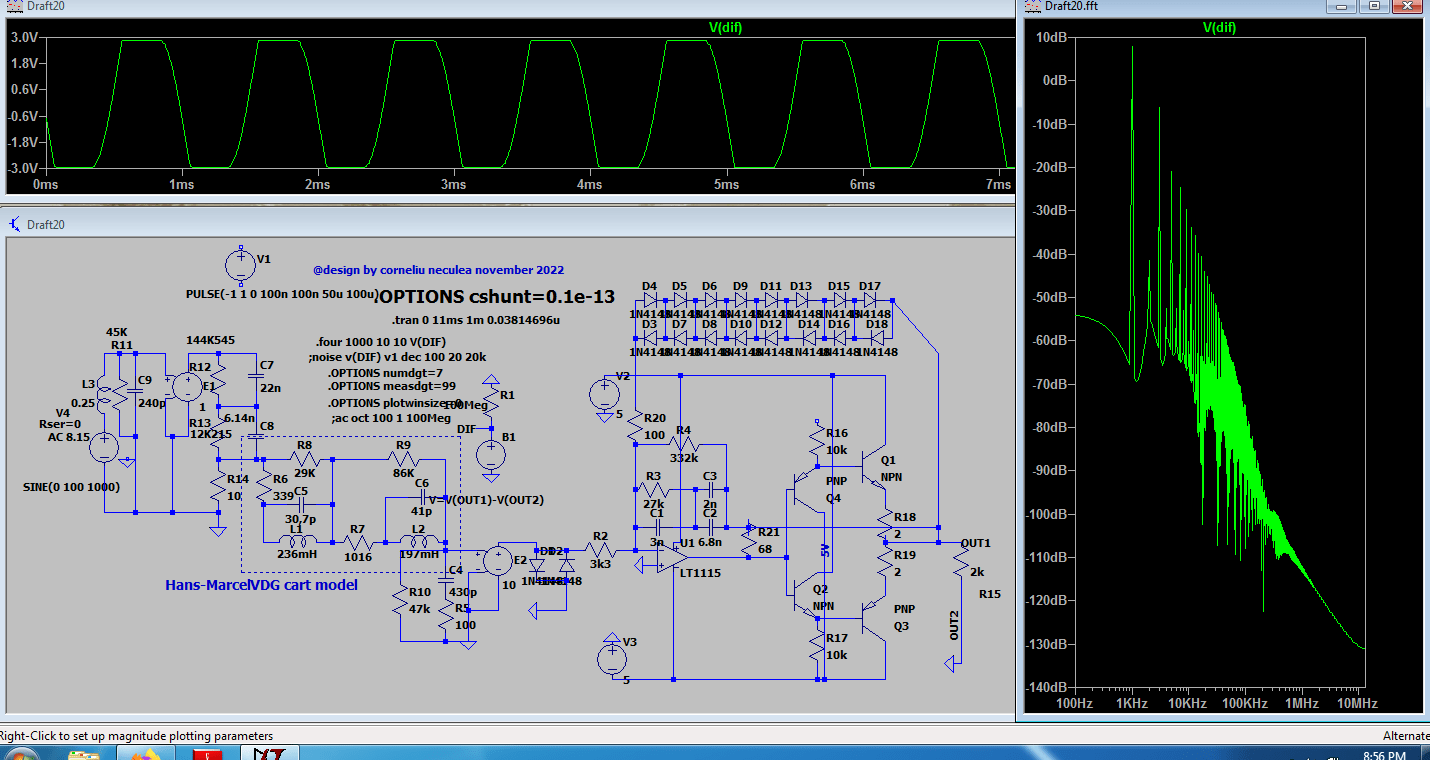Click the Draft20 waveform window icon
Screen dimensions: 1430x760
tap(14, 6)
